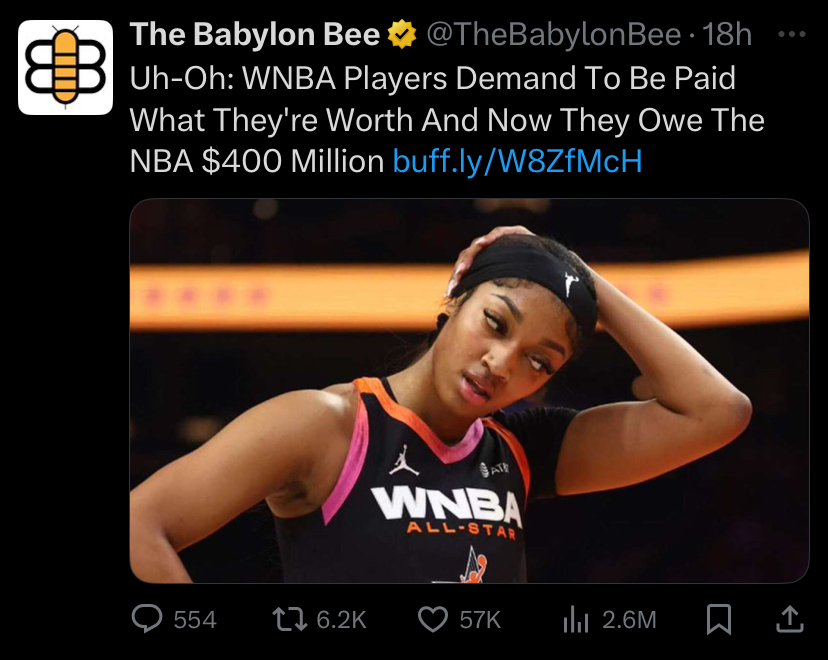Open the basketball player photo
Viewport: 828px width, 660px height.
coord(469,391)
